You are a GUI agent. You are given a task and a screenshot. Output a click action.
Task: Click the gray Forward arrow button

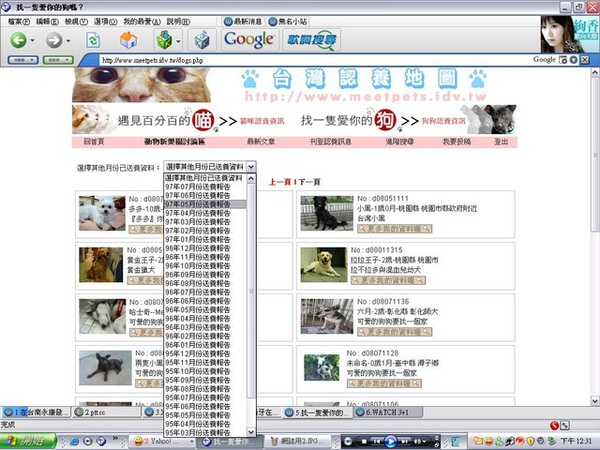click(x=54, y=40)
